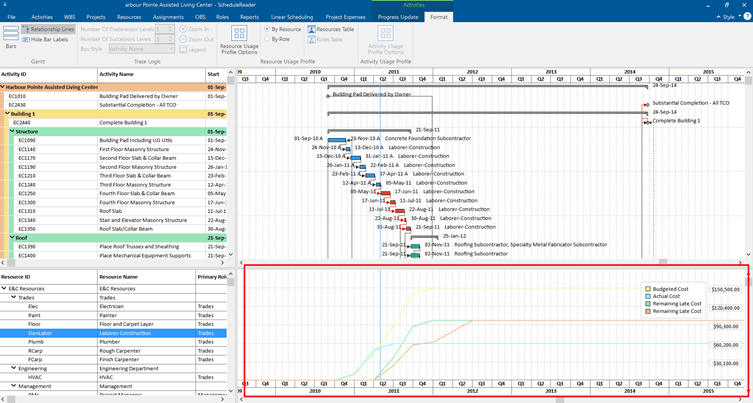
Task: Toggle Relationship Lines in Gantt group
Action: click(48, 29)
